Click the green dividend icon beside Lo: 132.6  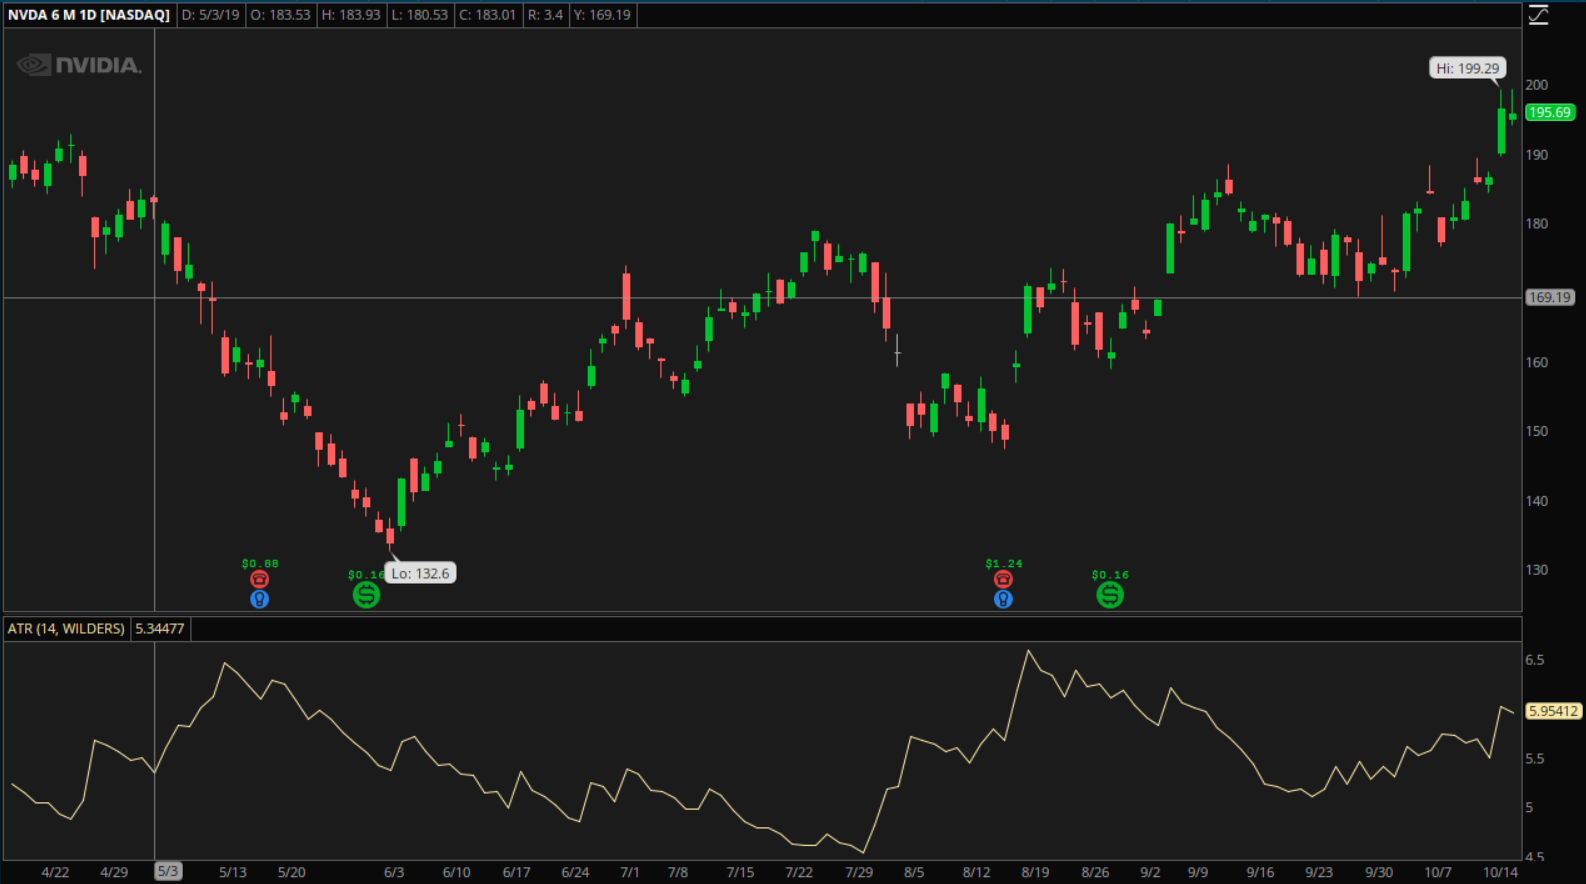click(366, 595)
